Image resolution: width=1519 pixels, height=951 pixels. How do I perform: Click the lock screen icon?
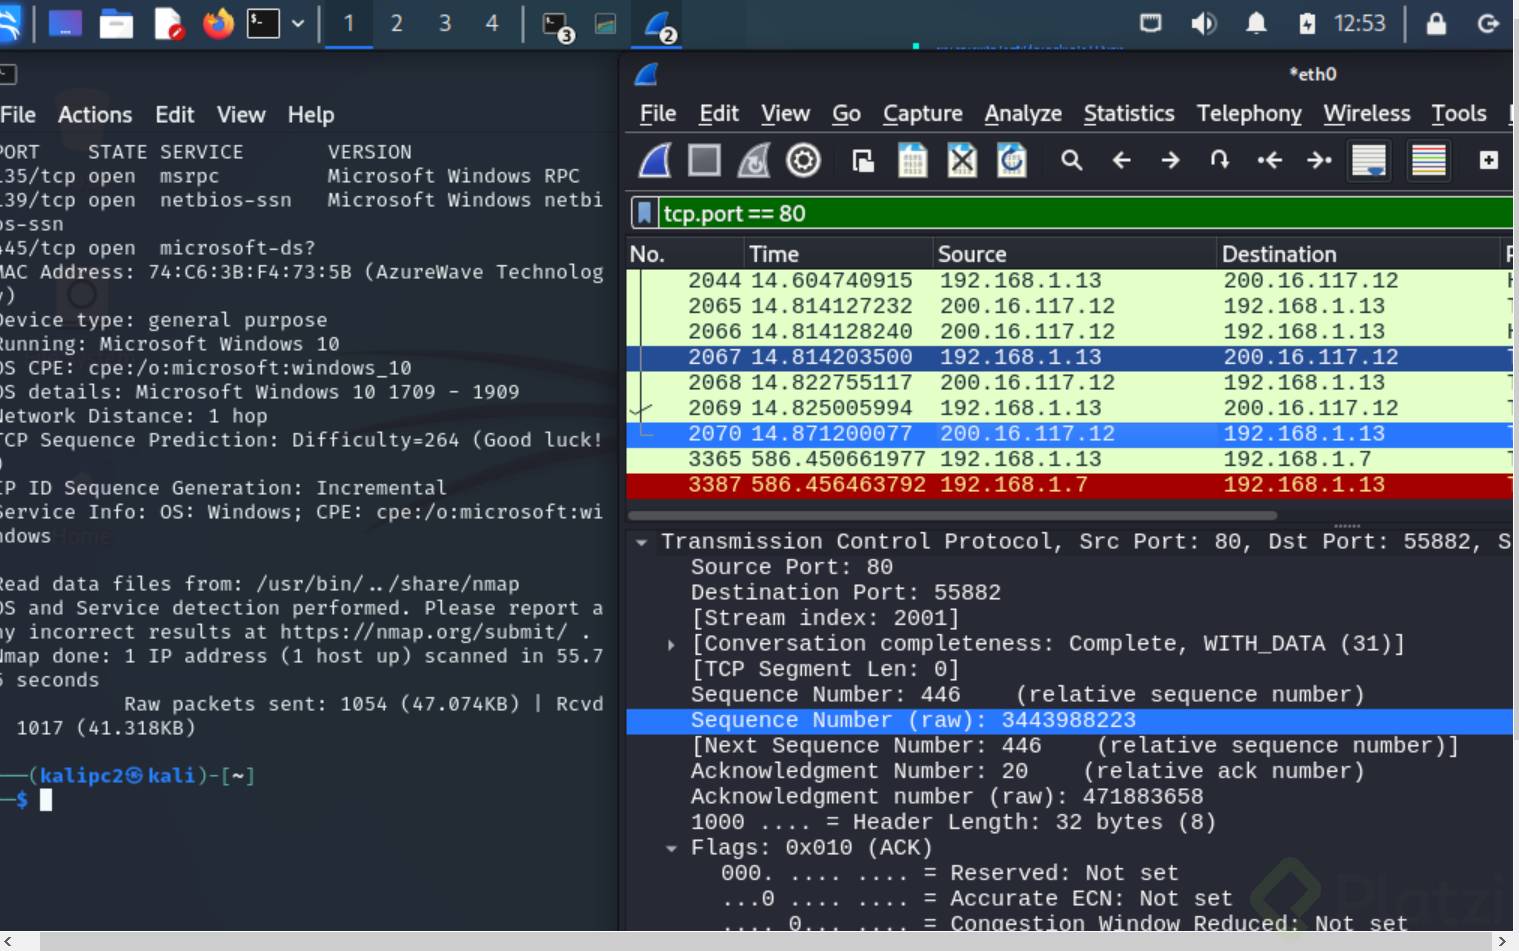pos(1436,23)
